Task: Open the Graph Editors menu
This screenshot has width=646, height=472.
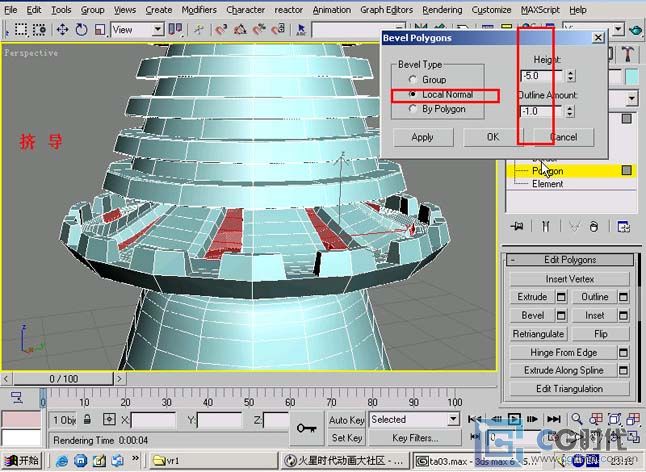Action: point(386,10)
